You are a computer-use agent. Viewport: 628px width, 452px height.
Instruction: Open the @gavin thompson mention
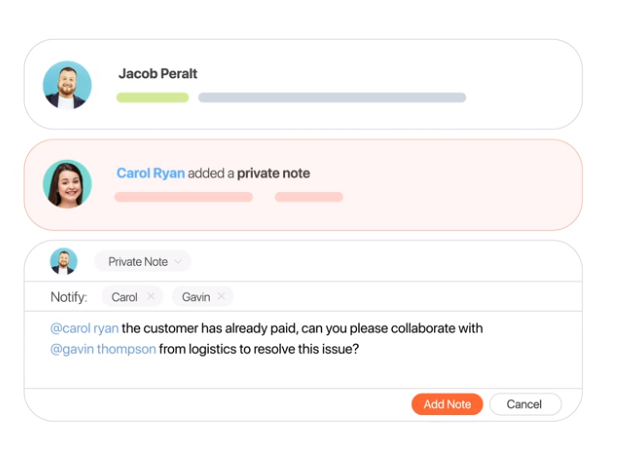(103, 349)
